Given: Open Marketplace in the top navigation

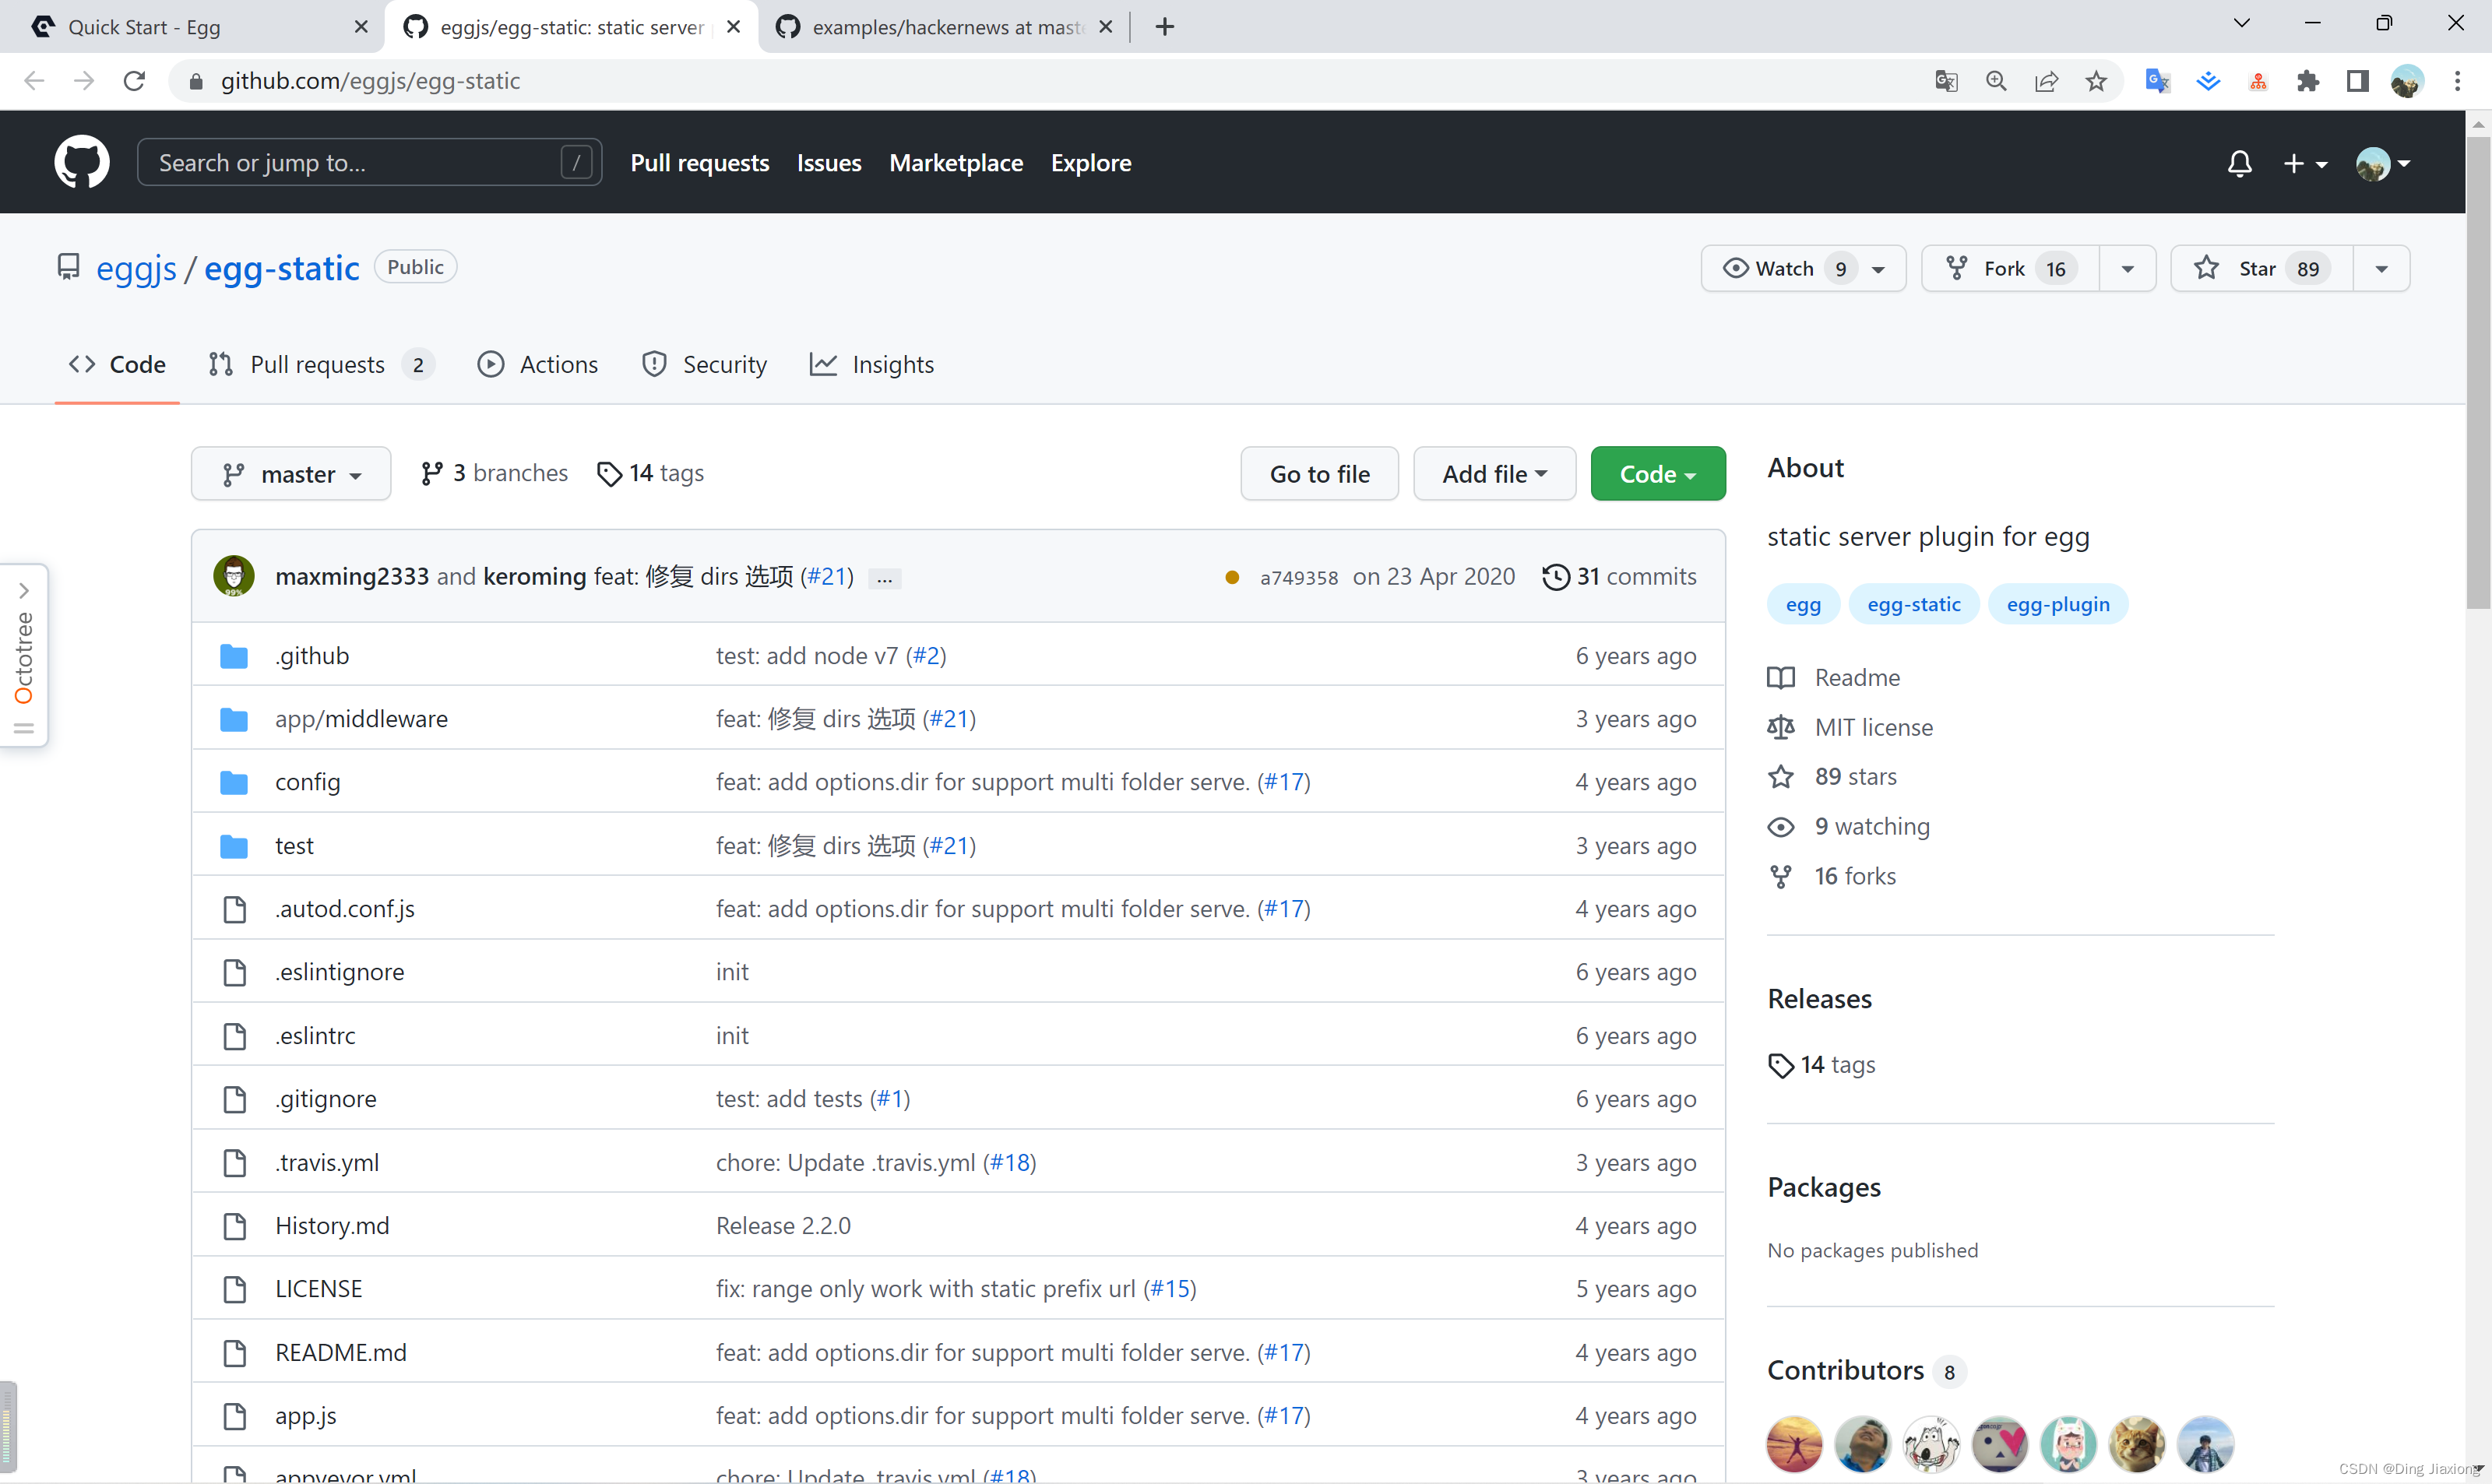Looking at the screenshot, I should tap(956, 163).
